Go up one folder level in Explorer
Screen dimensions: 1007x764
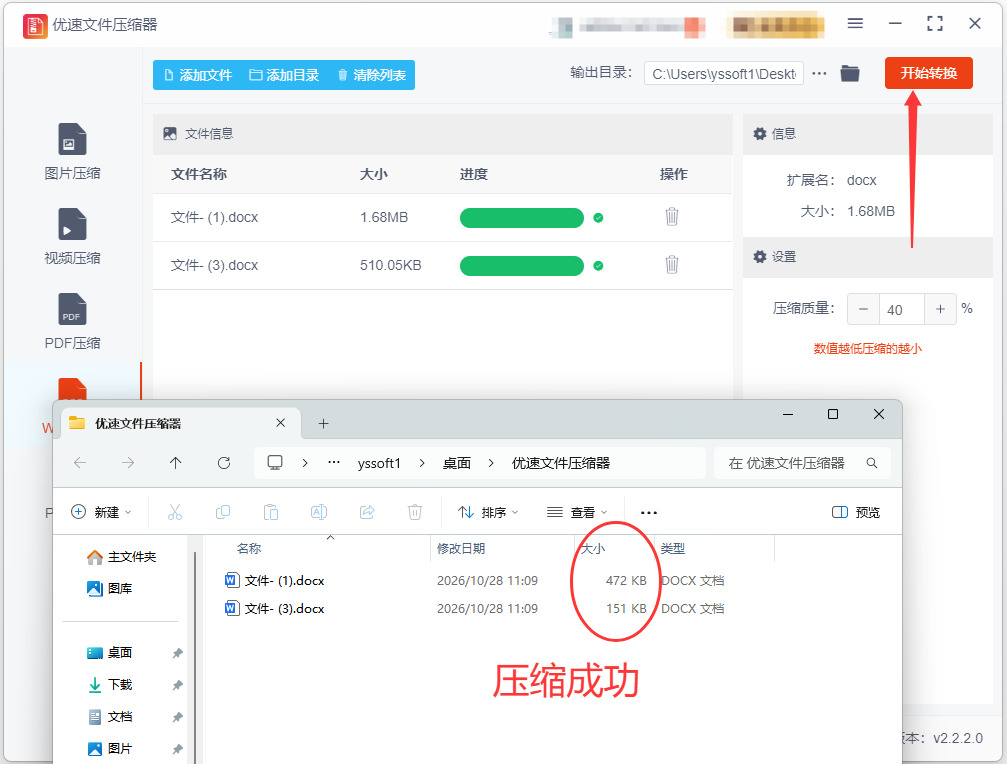point(175,463)
